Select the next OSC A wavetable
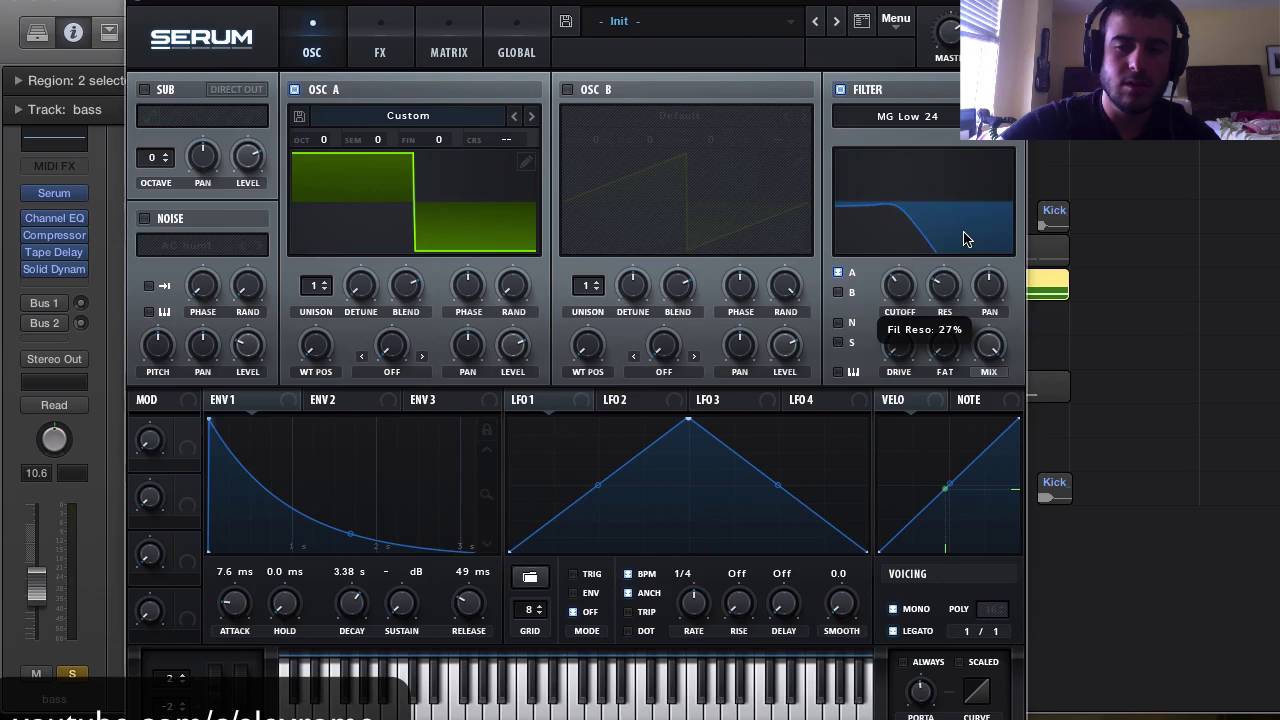The width and height of the screenshot is (1280, 720). (531, 116)
